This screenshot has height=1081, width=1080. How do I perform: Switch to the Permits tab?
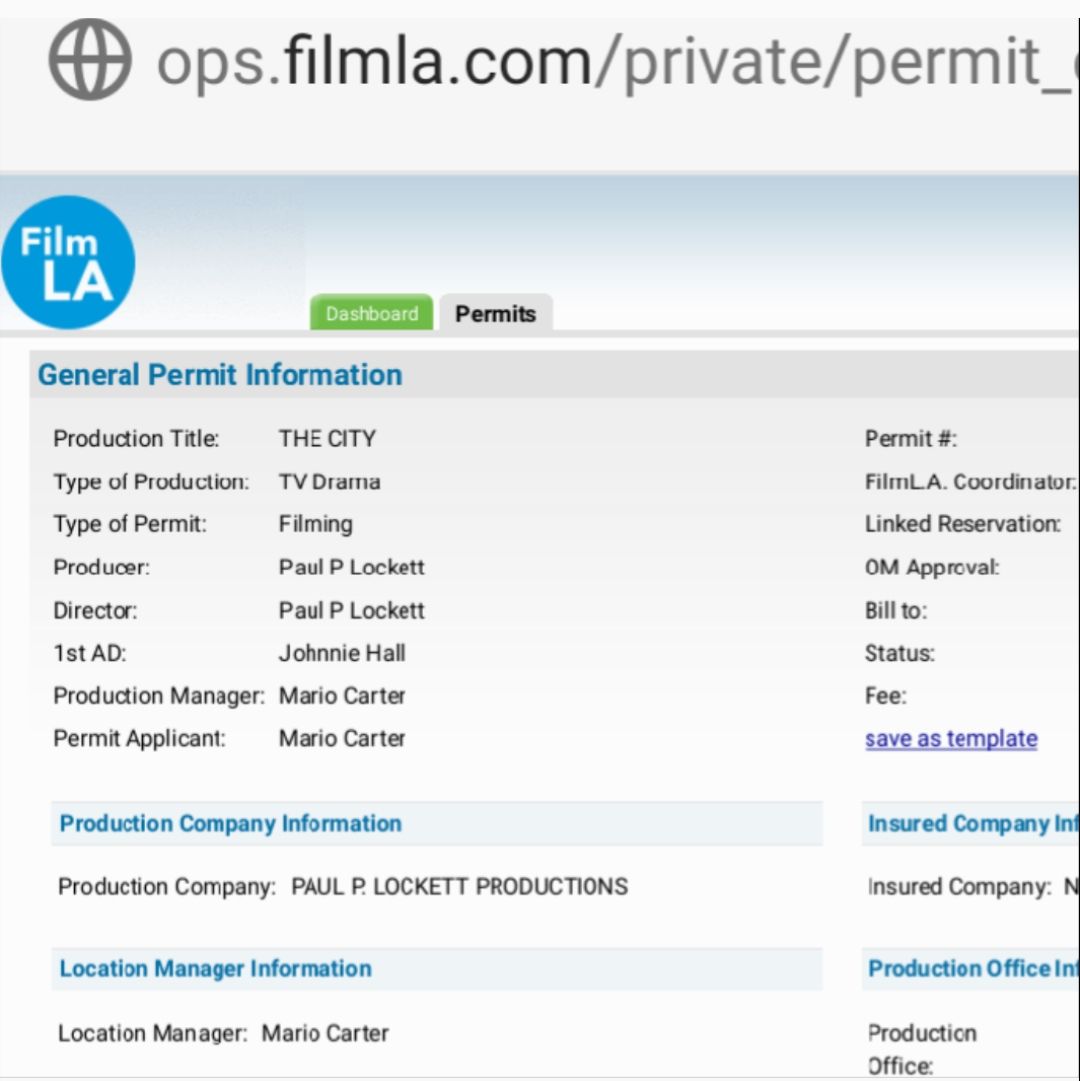(495, 313)
